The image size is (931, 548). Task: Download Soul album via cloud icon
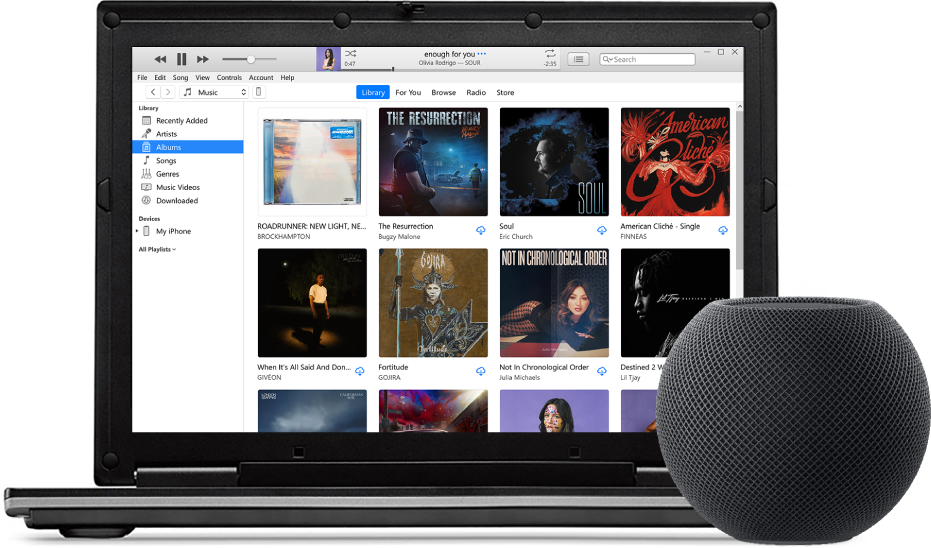click(x=602, y=230)
